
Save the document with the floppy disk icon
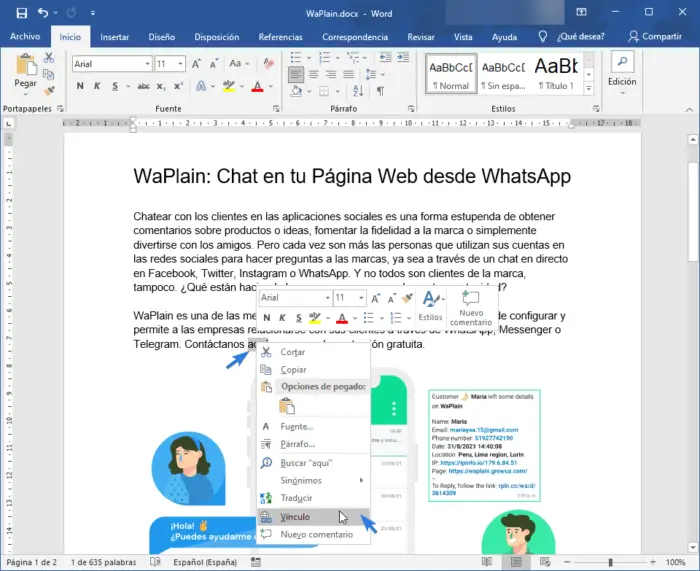[21, 13]
